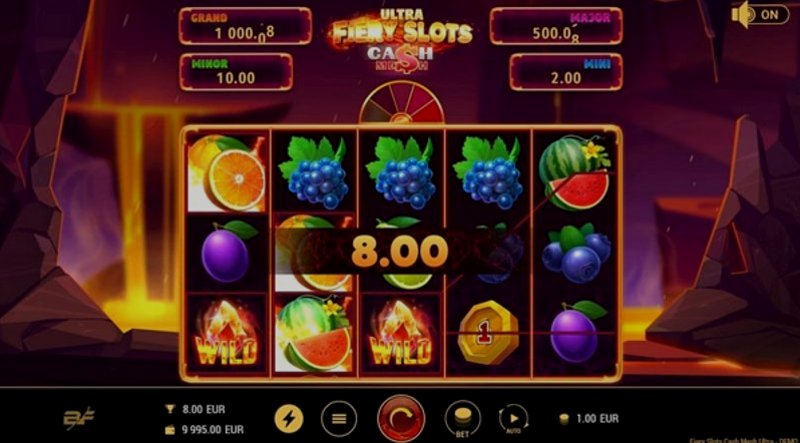Click the gold coin symbol numbered 1

(x=487, y=332)
